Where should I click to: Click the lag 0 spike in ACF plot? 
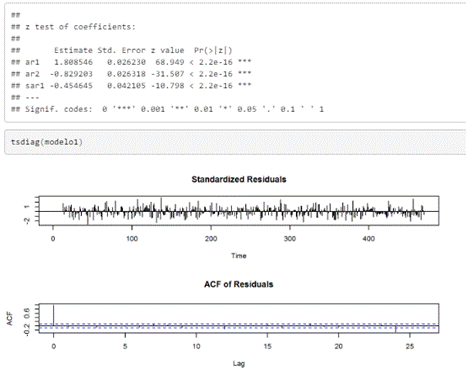point(53,315)
